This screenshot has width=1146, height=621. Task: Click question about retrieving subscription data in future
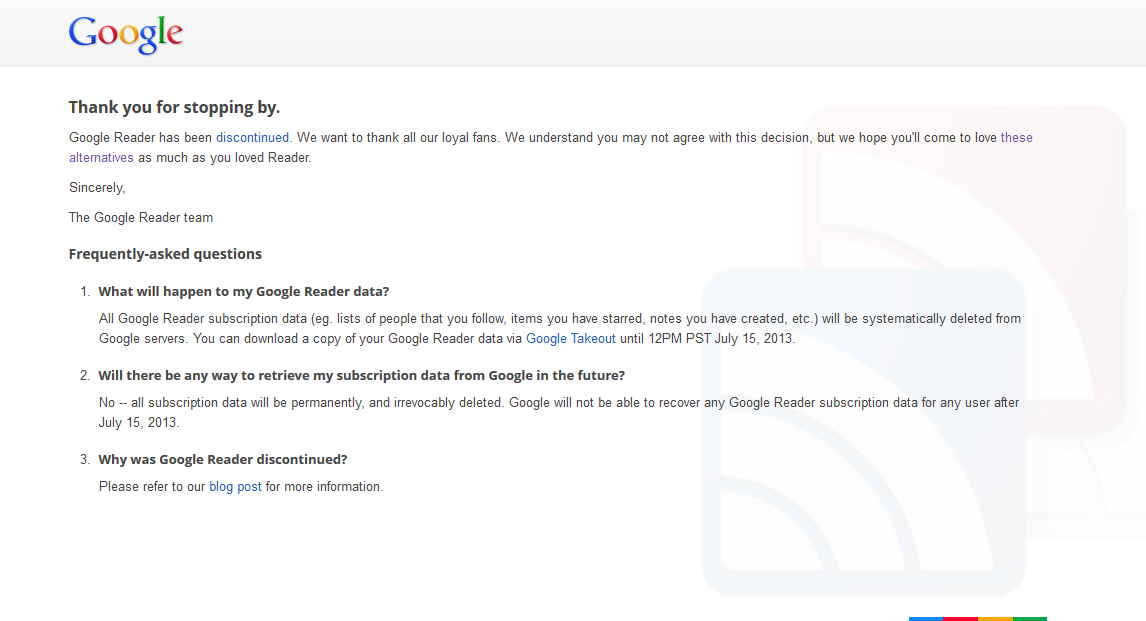click(362, 376)
